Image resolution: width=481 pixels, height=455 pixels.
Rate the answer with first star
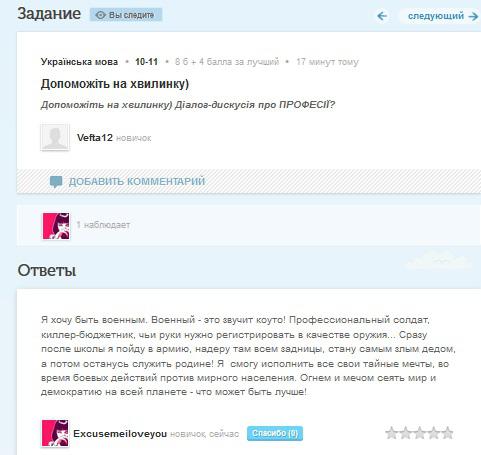click(391, 433)
